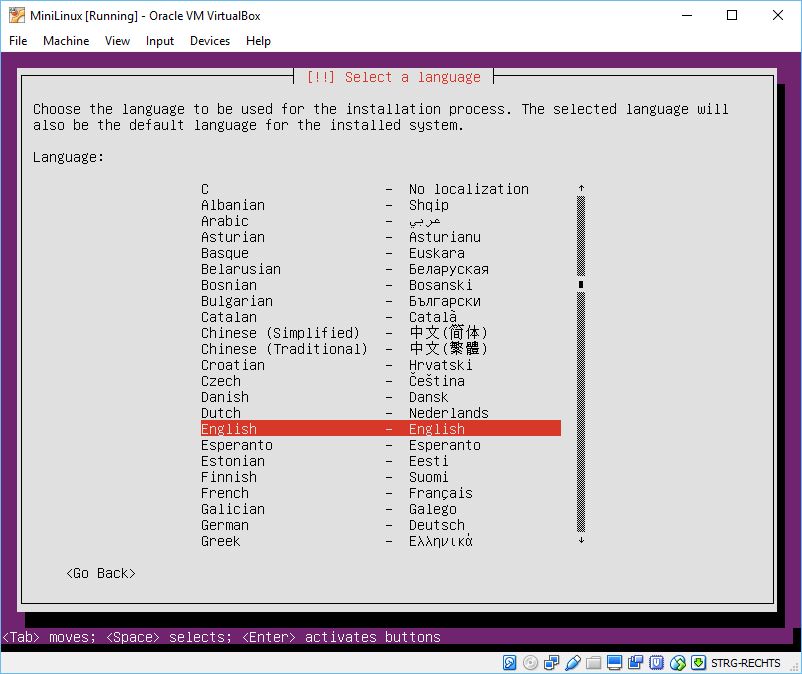
Task: Open the Machine menu
Action: 66,41
